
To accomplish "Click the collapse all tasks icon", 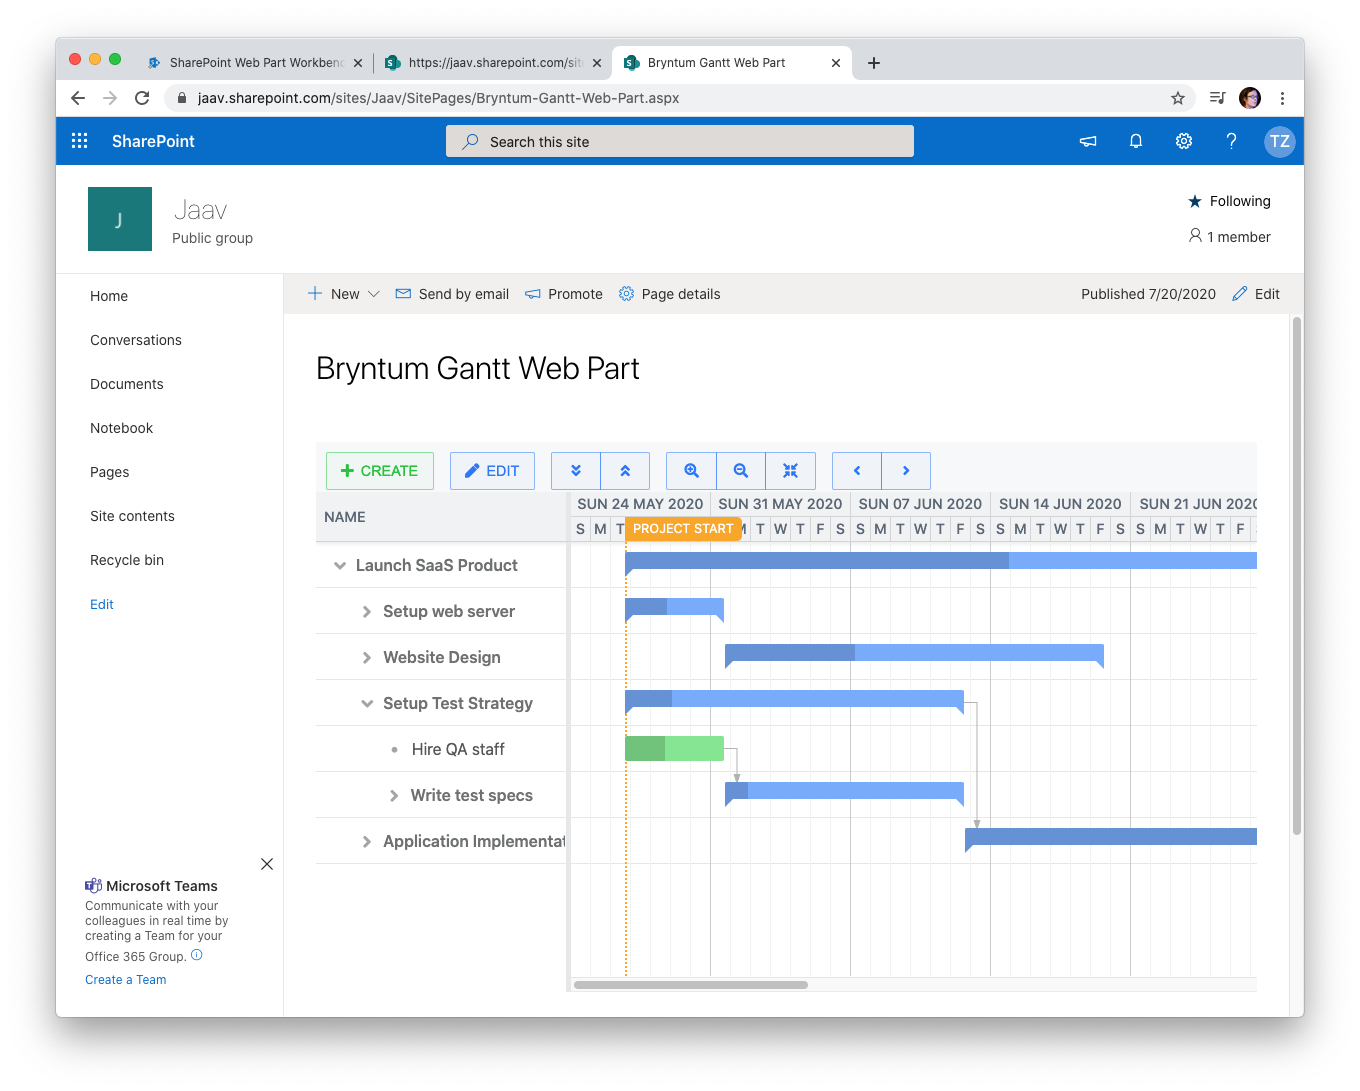I will click(625, 471).
